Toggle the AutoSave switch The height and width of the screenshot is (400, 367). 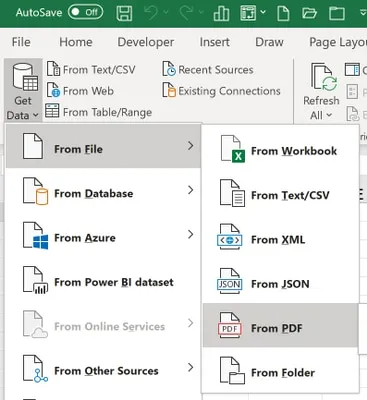pos(86,12)
